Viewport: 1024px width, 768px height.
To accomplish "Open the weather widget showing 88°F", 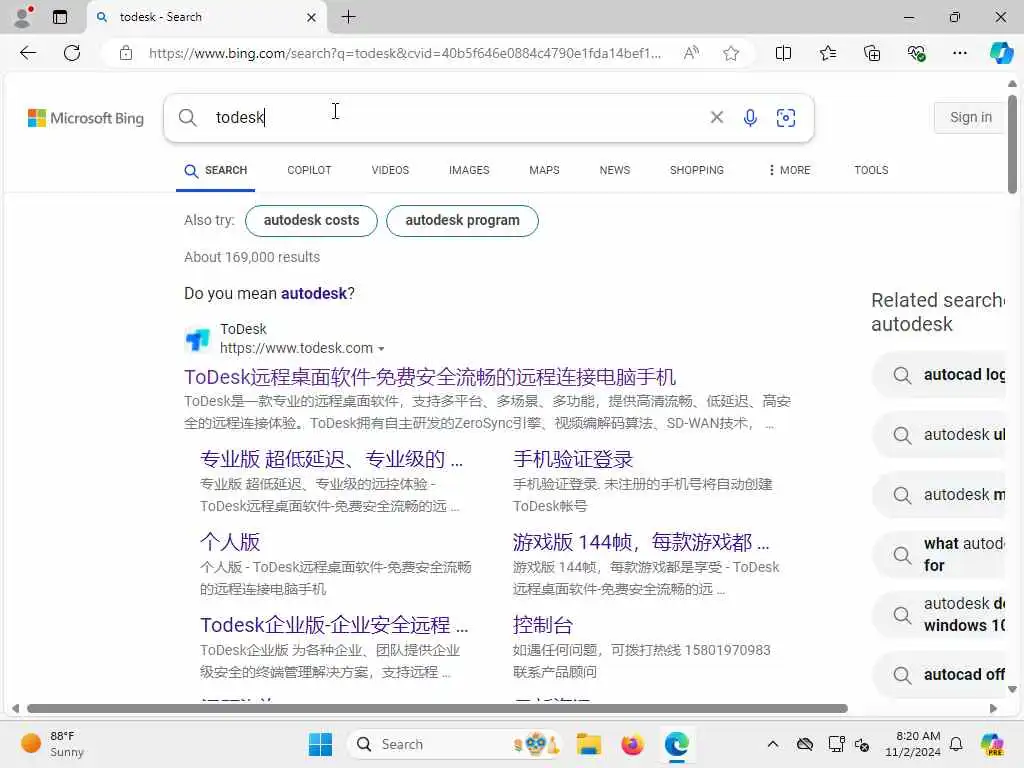I will click(52, 744).
